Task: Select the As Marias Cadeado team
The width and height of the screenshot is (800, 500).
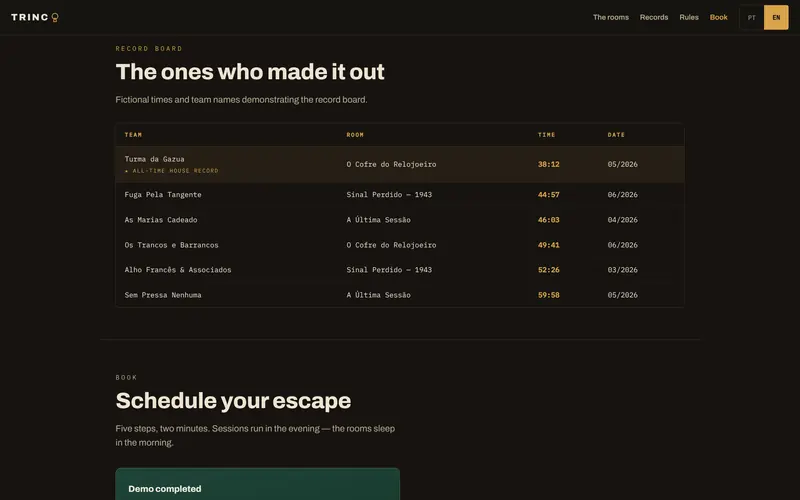Action: 161,220
